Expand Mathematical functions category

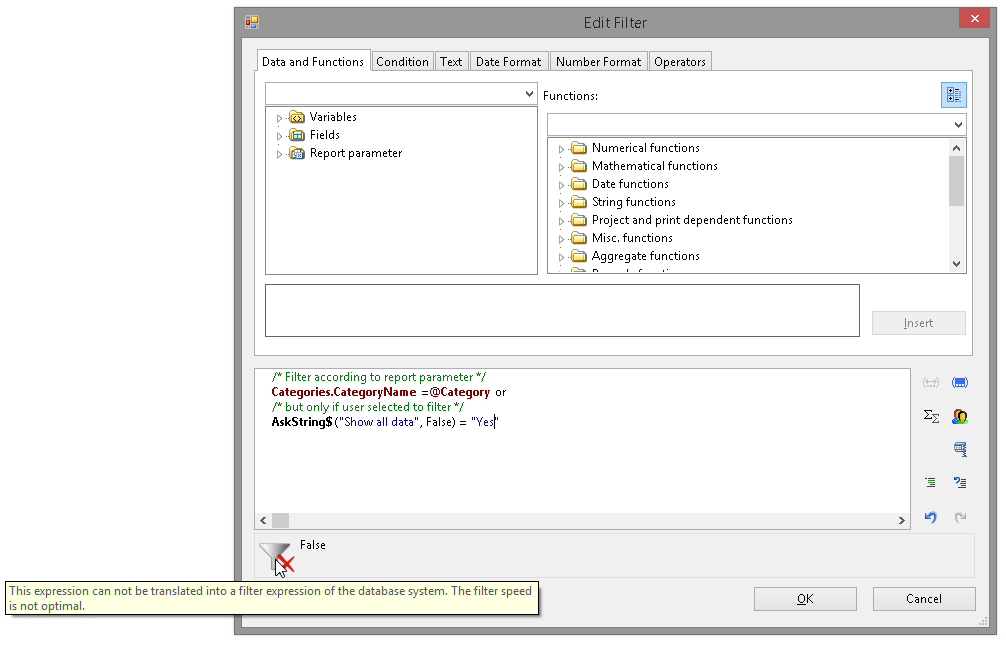561,167
